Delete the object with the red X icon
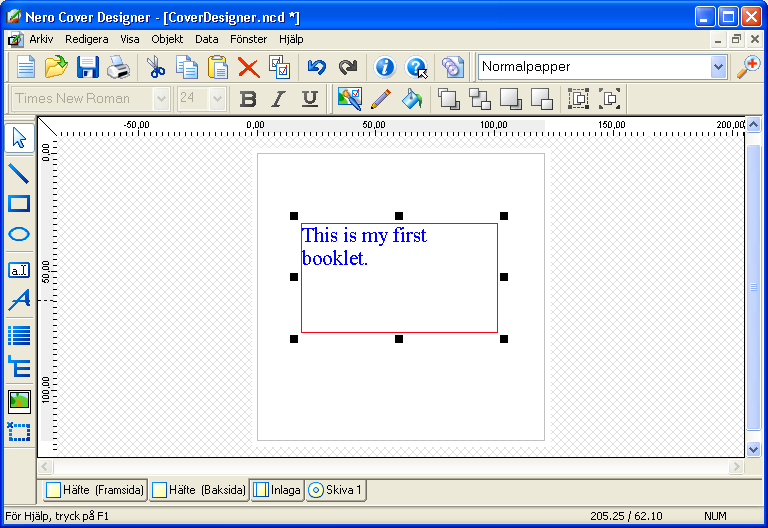This screenshot has height=528, width=768. point(249,67)
